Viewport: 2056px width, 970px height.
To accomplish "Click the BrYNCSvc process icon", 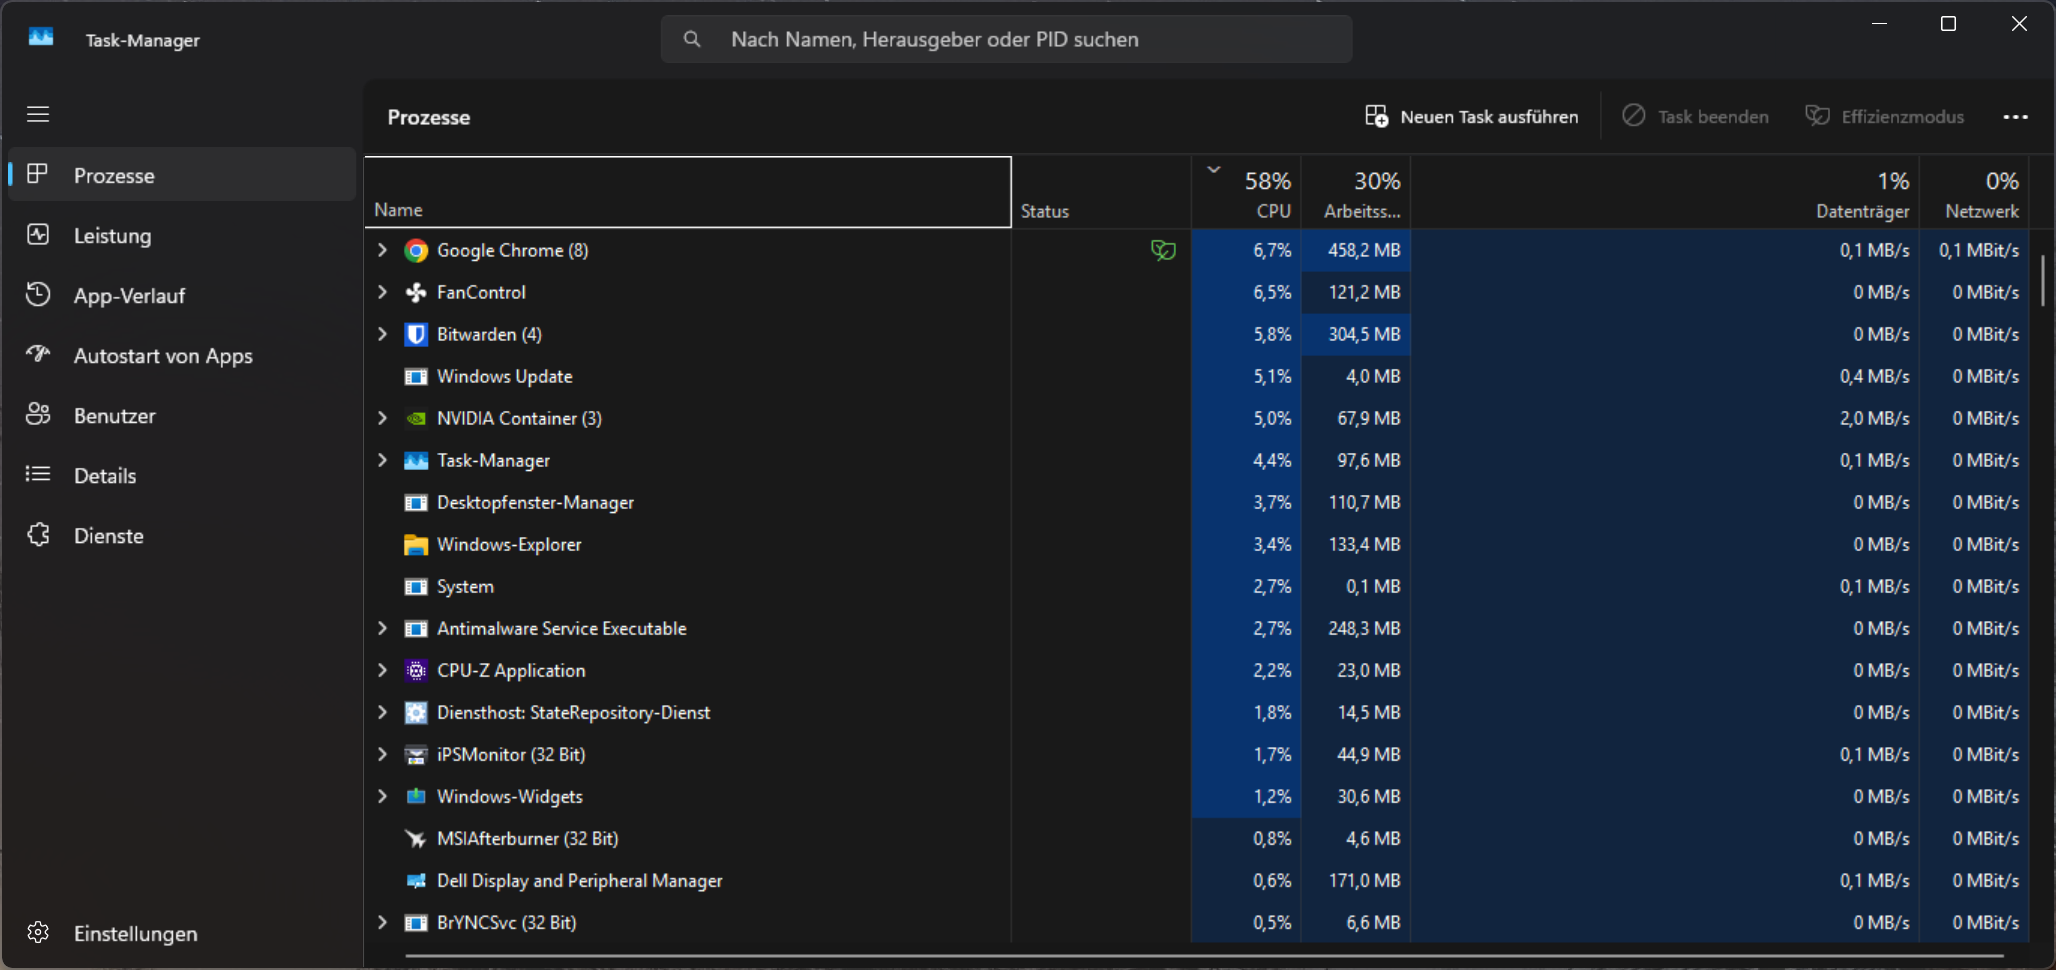I will (416, 923).
